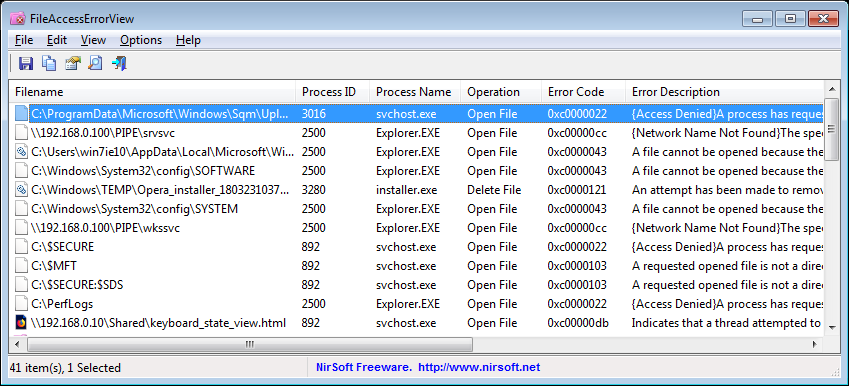Click the '41 item(s), 1 Selected' status text
Viewport: 849px width, 386px height.
(x=66, y=368)
